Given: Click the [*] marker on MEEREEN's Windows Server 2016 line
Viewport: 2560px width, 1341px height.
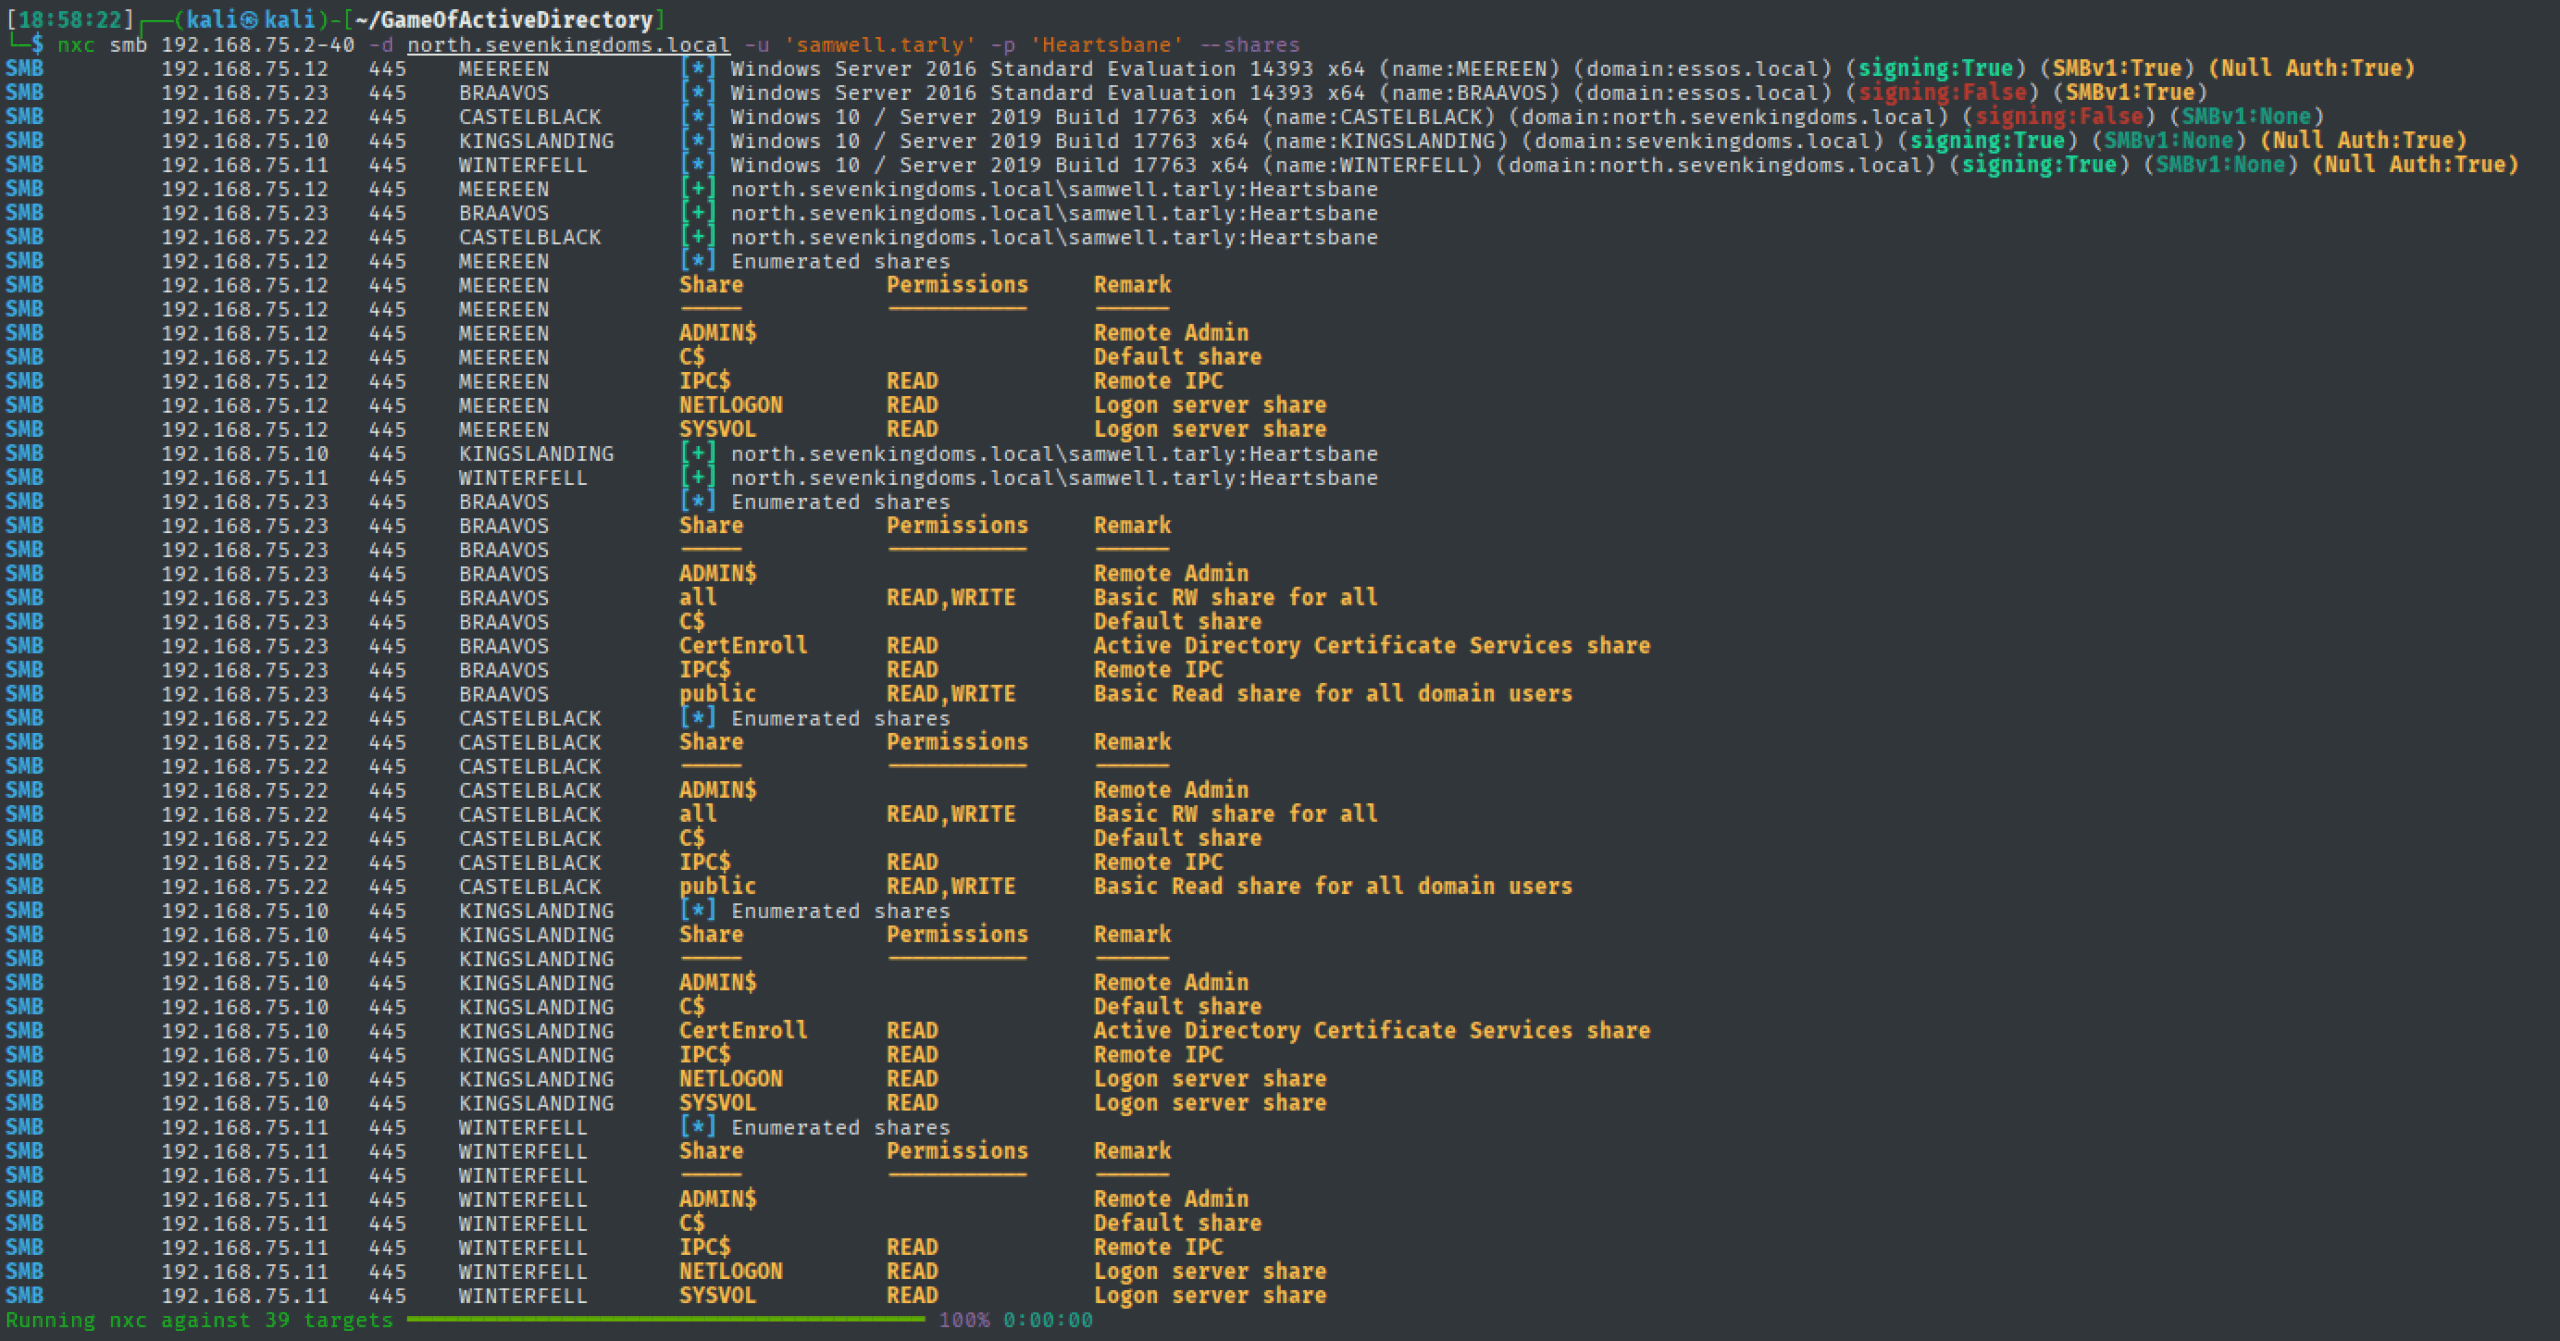Looking at the screenshot, I should click(698, 68).
